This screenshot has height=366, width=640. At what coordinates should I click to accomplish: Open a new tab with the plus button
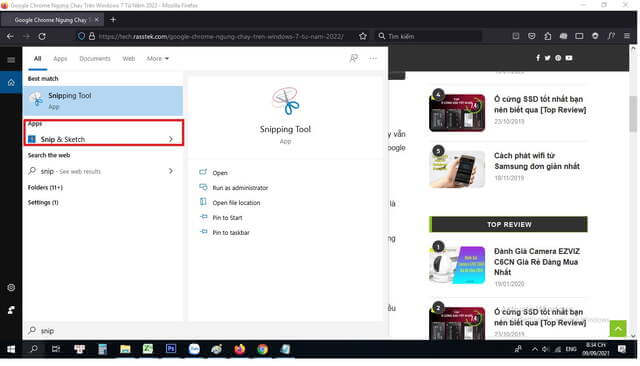(x=113, y=20)
